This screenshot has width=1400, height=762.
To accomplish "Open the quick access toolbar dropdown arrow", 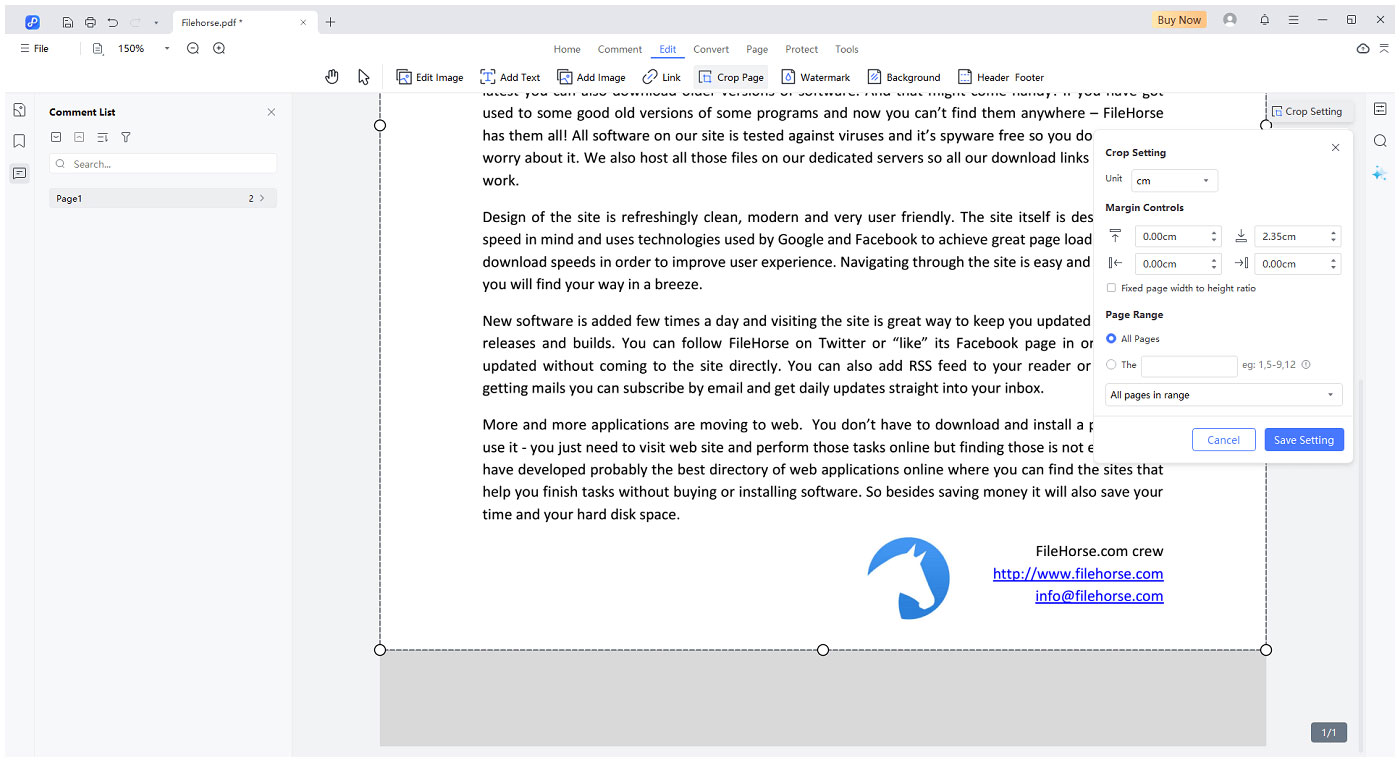I will coord(156,22).
